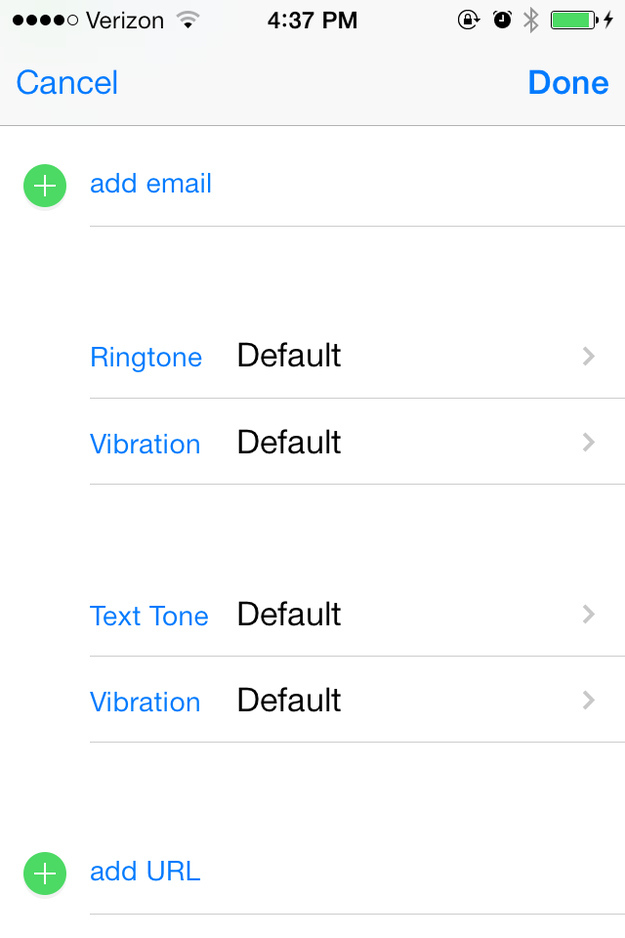Select the Text Tone label
625x938 pixels.
(149, 615)
